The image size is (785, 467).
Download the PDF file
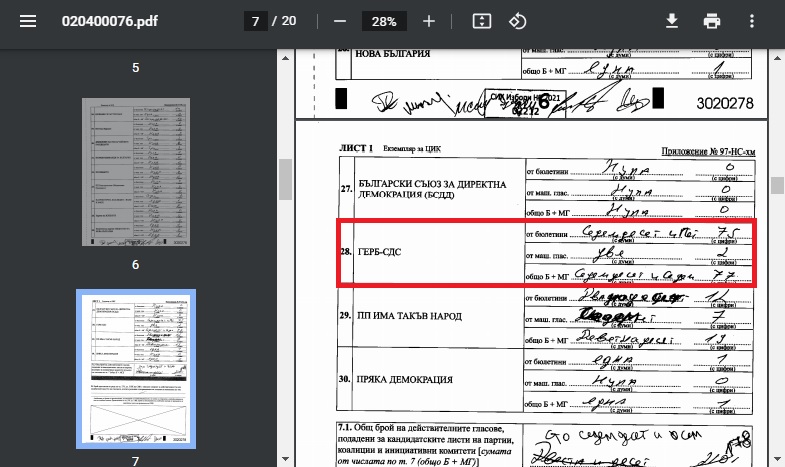click(x=672, y=21)
